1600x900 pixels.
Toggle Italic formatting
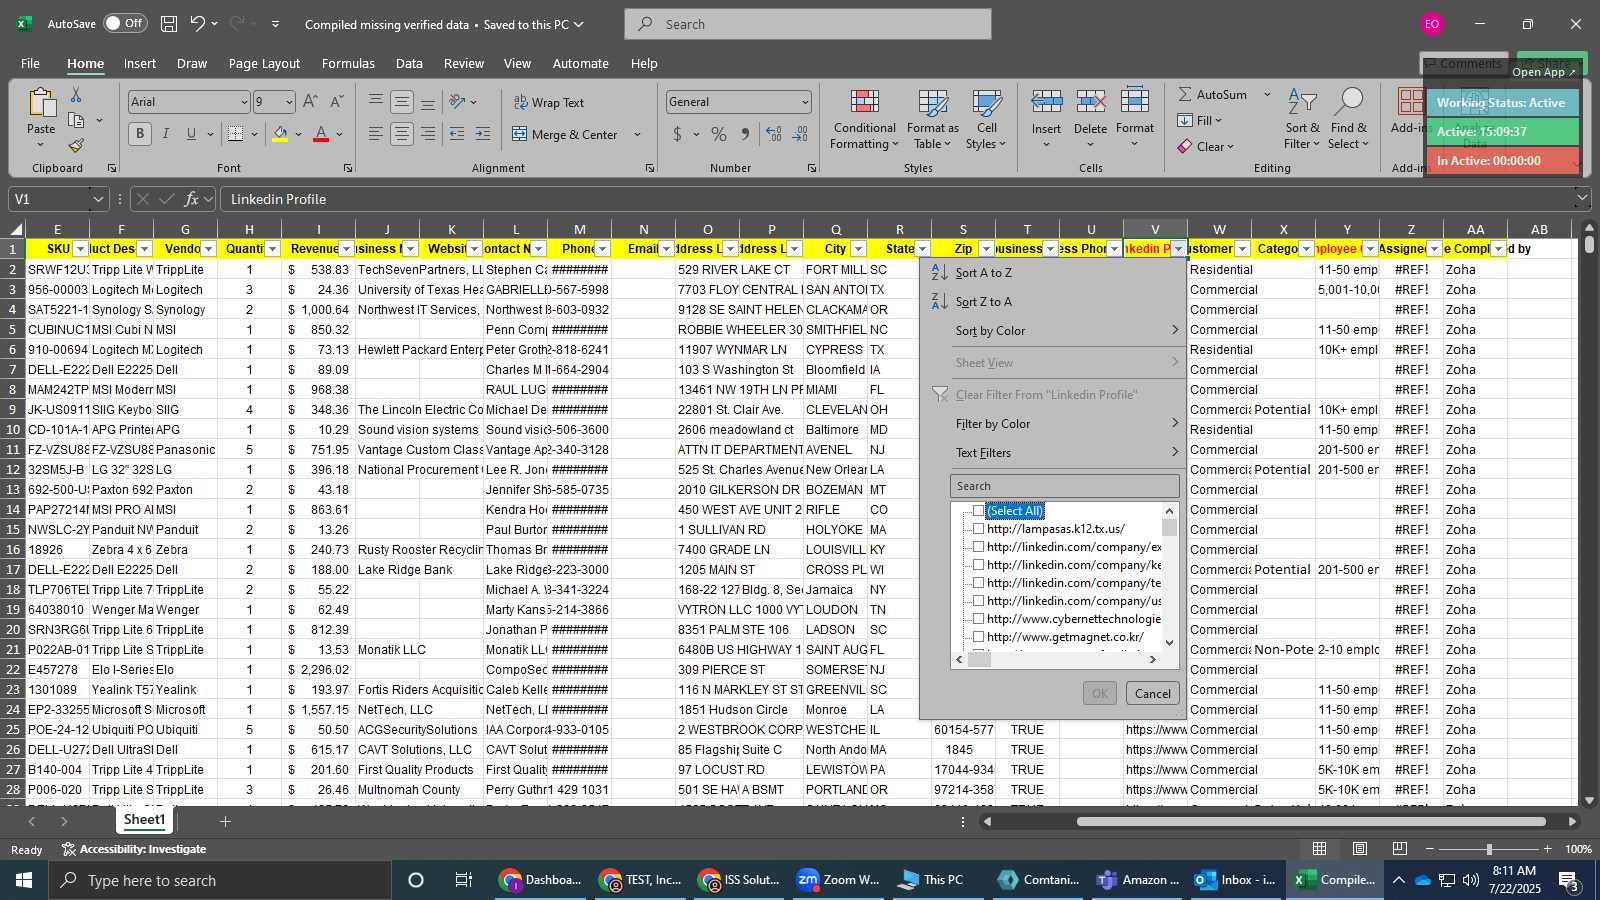pyautogui.click(x=166, y=134)
